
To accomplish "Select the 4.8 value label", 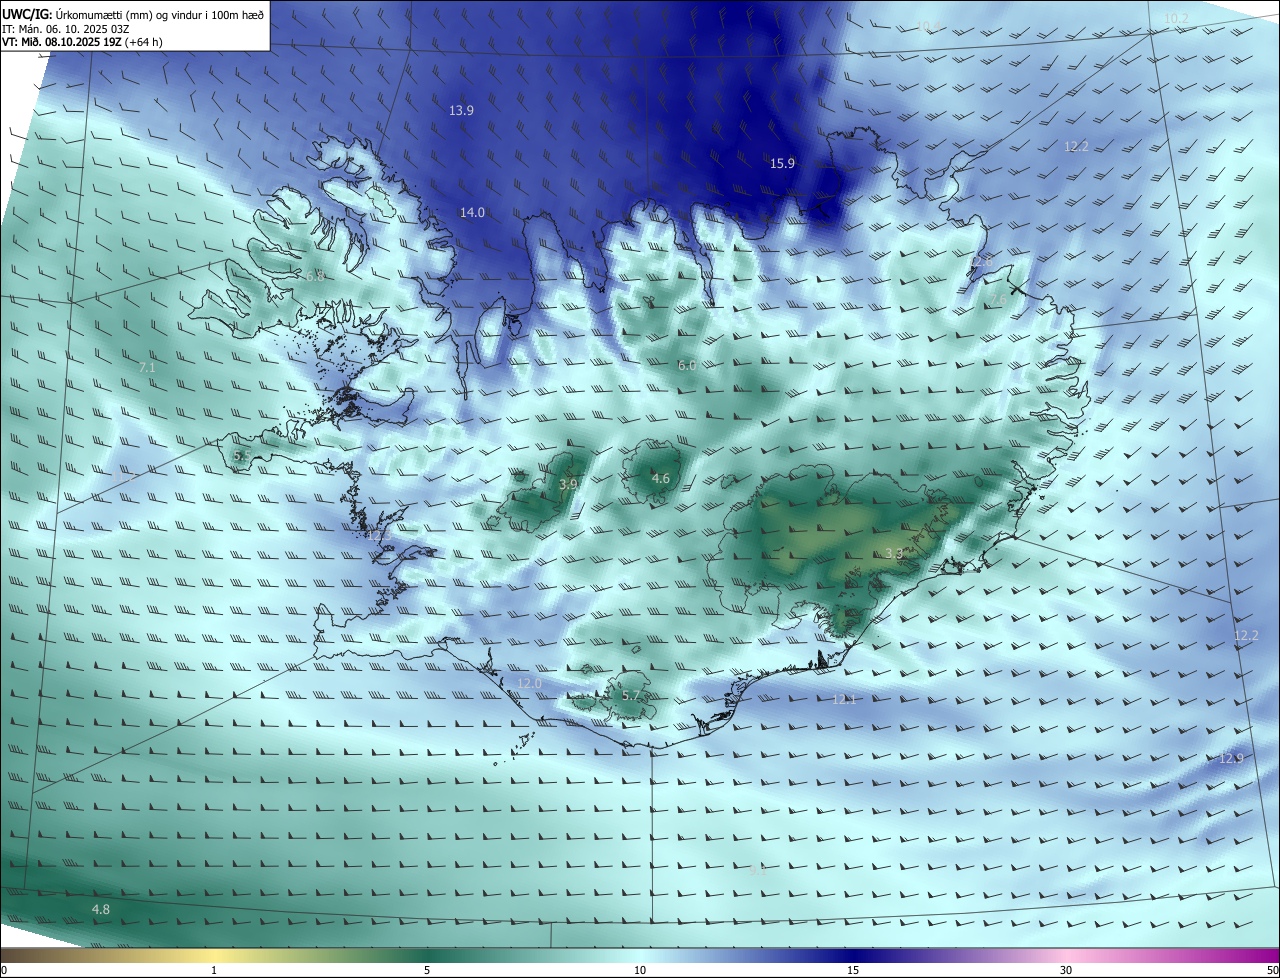I will tap(101, 910).
